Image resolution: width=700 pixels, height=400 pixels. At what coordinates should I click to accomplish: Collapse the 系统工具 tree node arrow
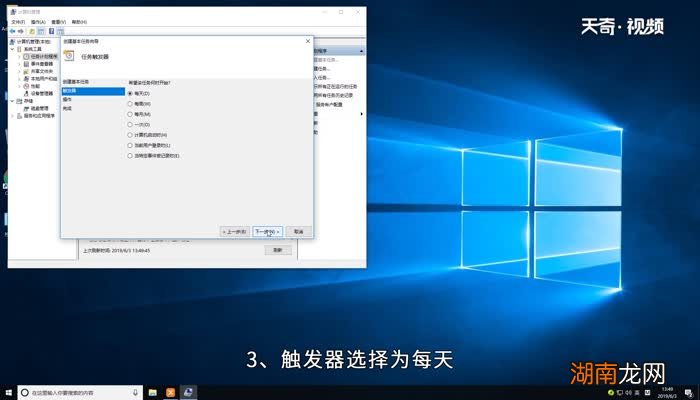(x=13, y=49)
